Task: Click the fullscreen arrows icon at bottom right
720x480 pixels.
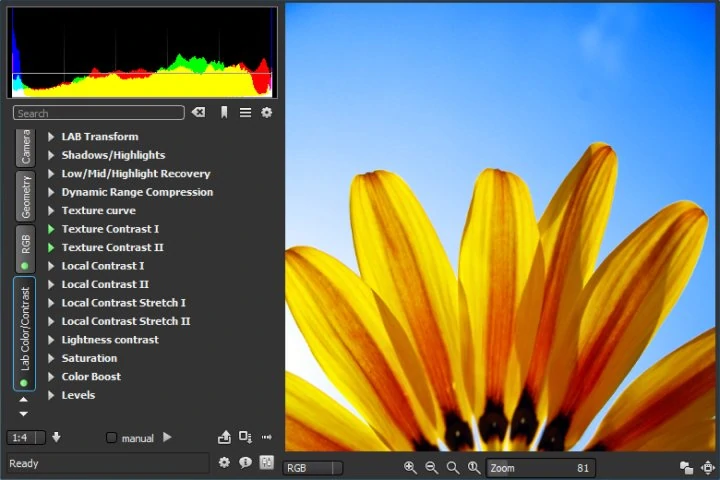Action: 708,468
